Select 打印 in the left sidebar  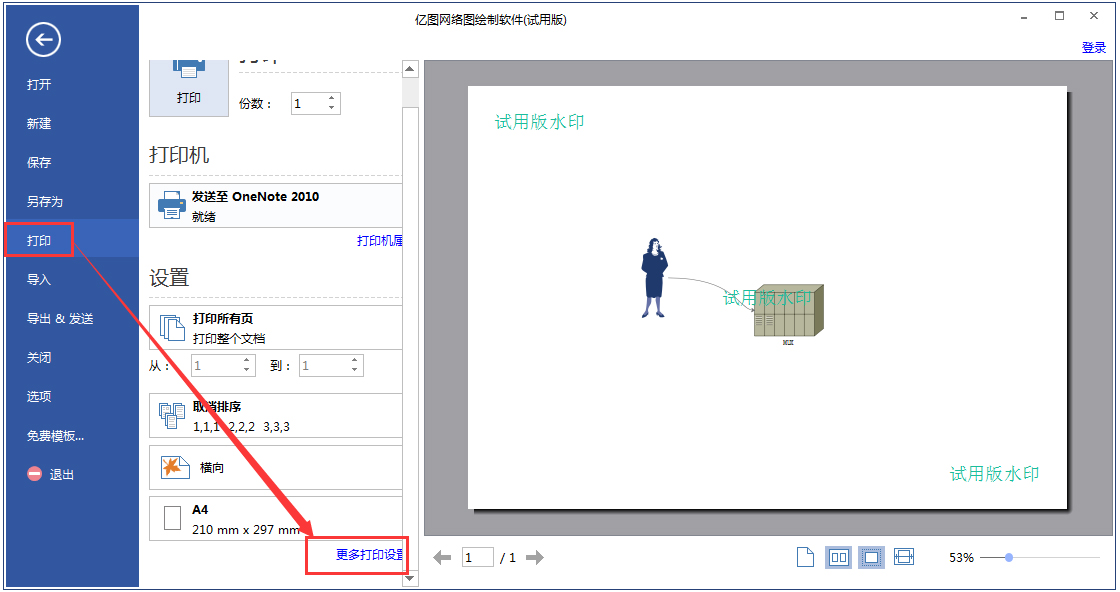(38, 239)
